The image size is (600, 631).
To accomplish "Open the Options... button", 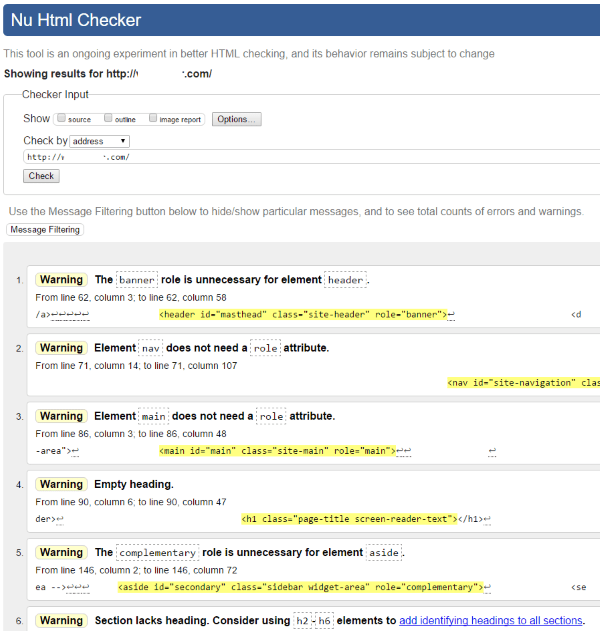I will tap(237, 119).
